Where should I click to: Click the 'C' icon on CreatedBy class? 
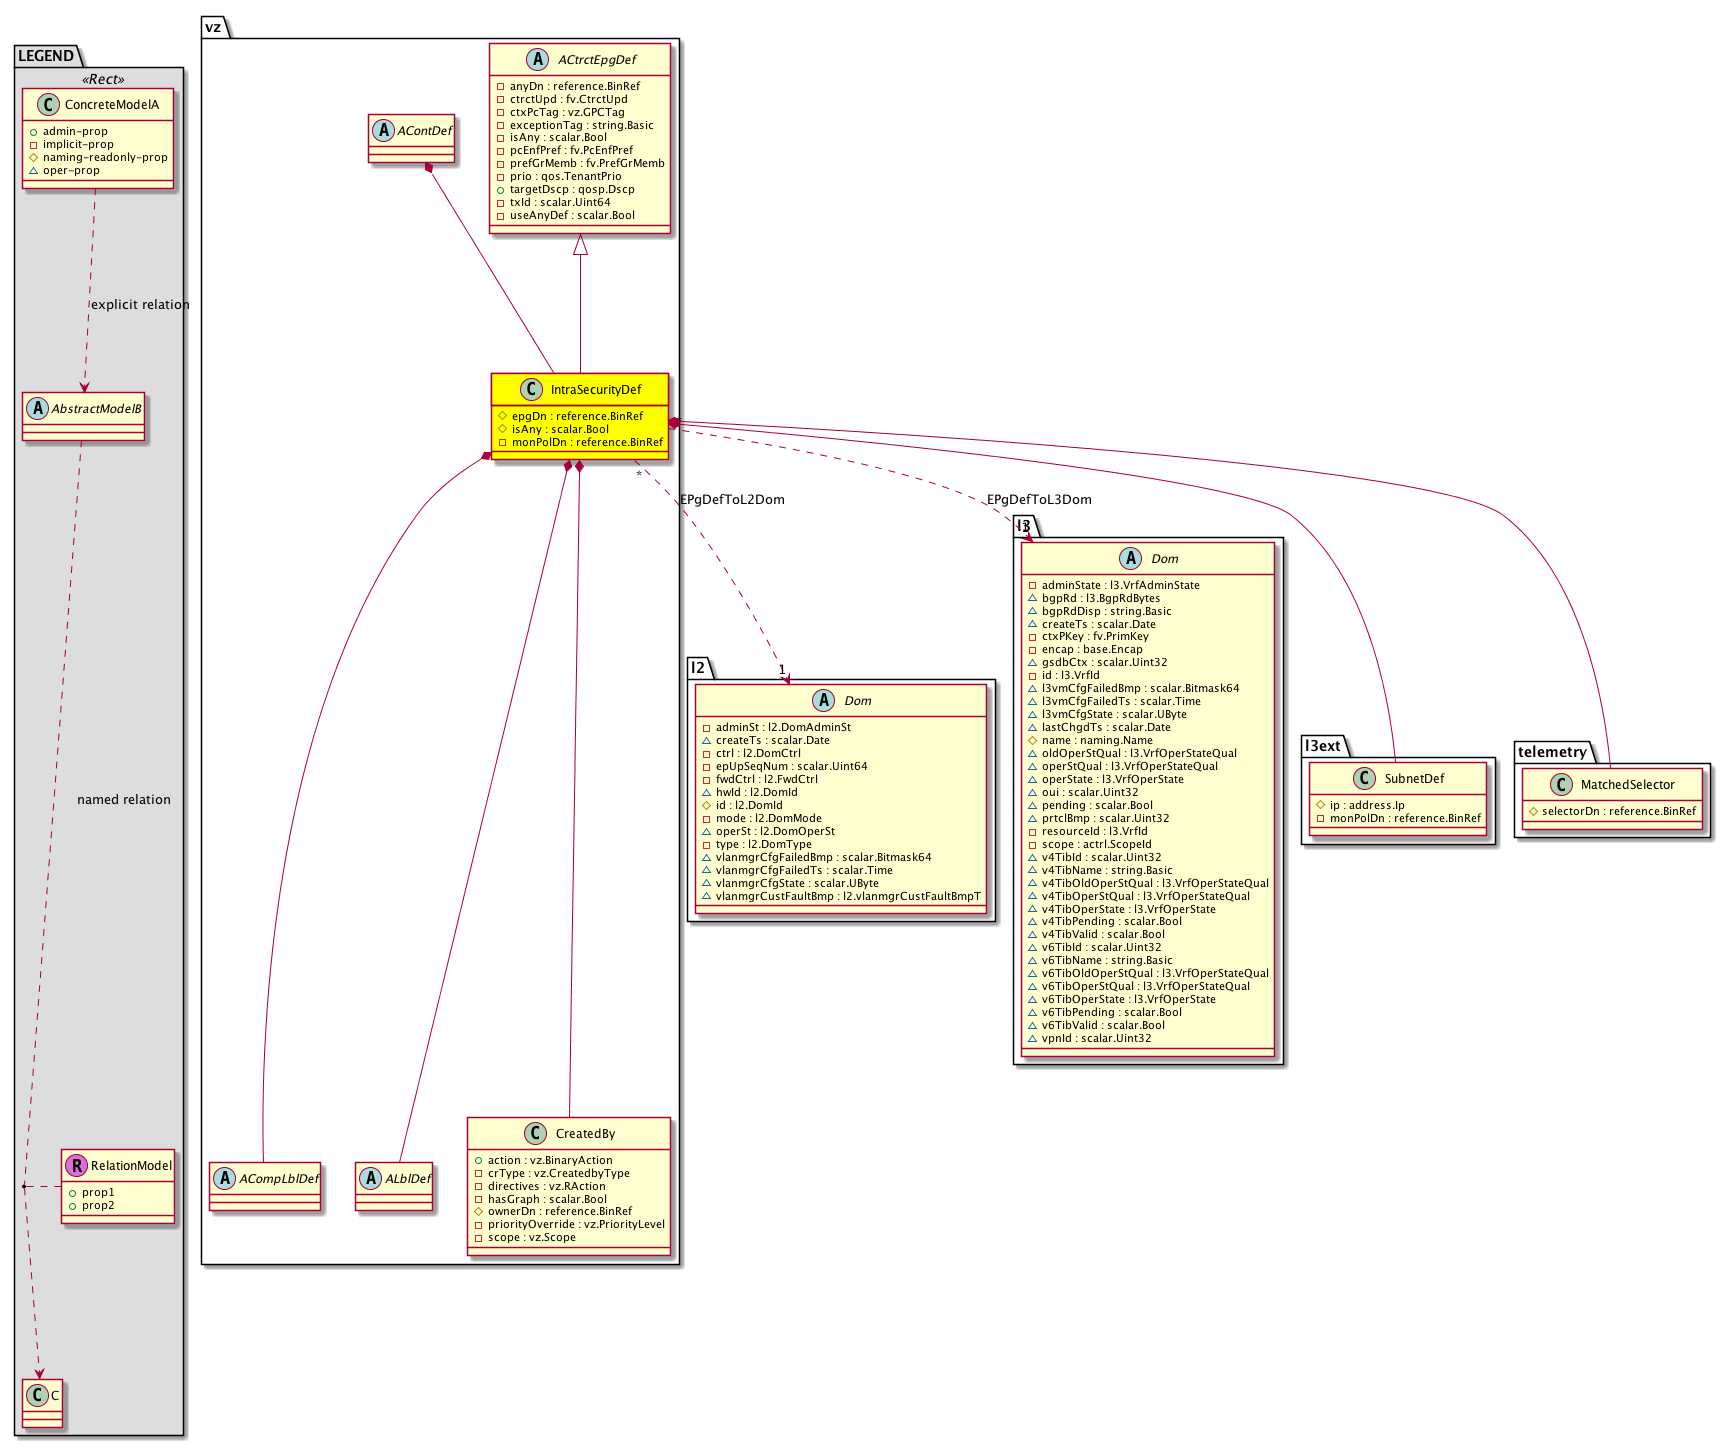(535, 1133)
